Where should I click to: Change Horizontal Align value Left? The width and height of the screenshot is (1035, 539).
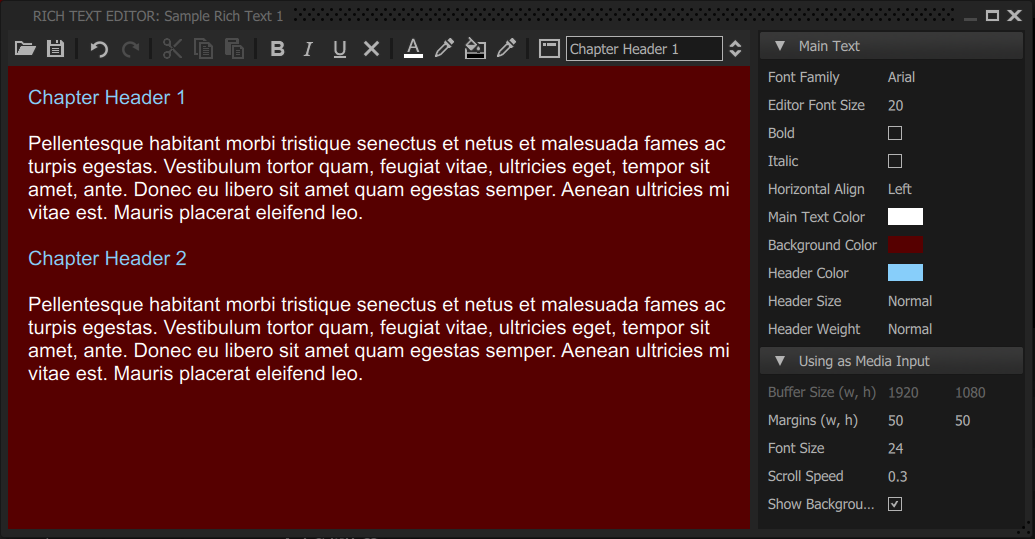pyautogui.click(x=900, y=189)
